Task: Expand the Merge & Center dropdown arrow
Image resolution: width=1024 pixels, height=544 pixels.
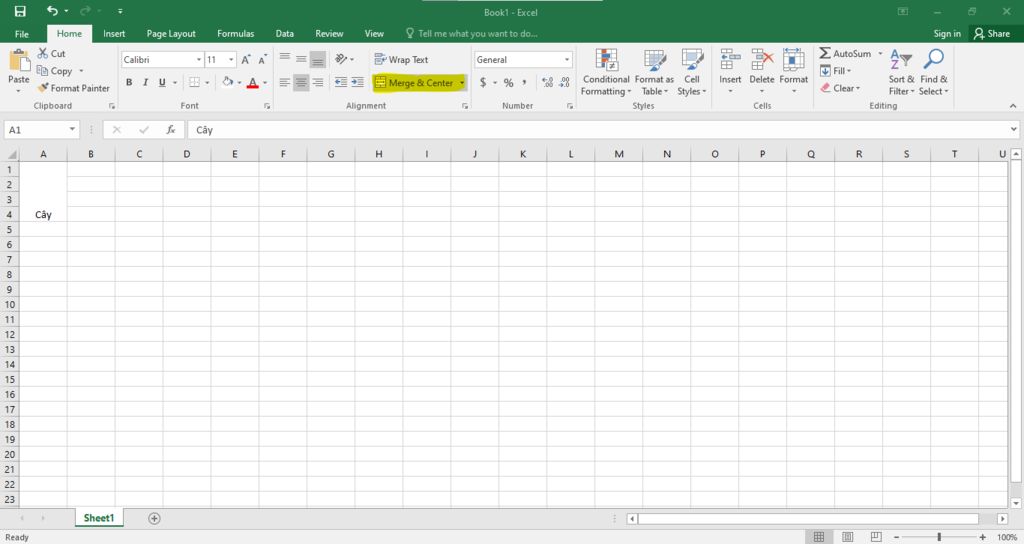Action: (x=462, y=83)
